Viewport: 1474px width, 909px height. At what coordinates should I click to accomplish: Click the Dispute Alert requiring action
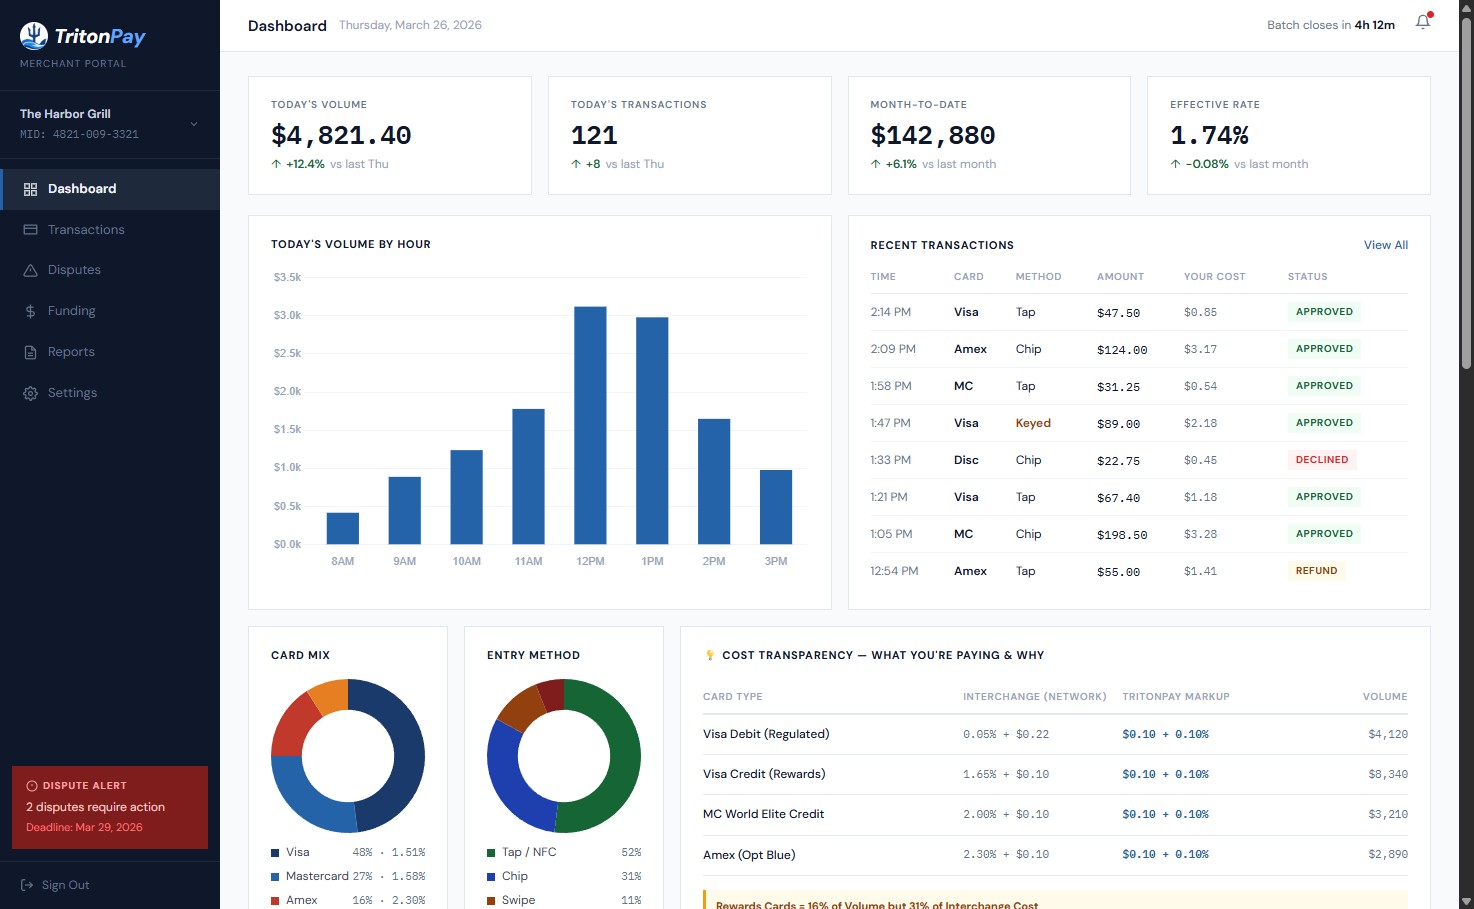(109, 807)
